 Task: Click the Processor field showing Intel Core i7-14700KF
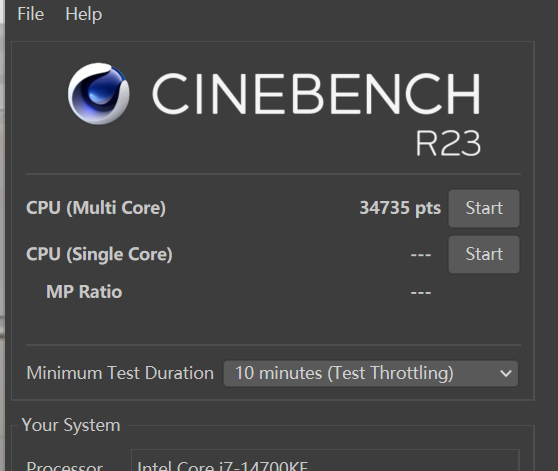(x=325, y=461)
